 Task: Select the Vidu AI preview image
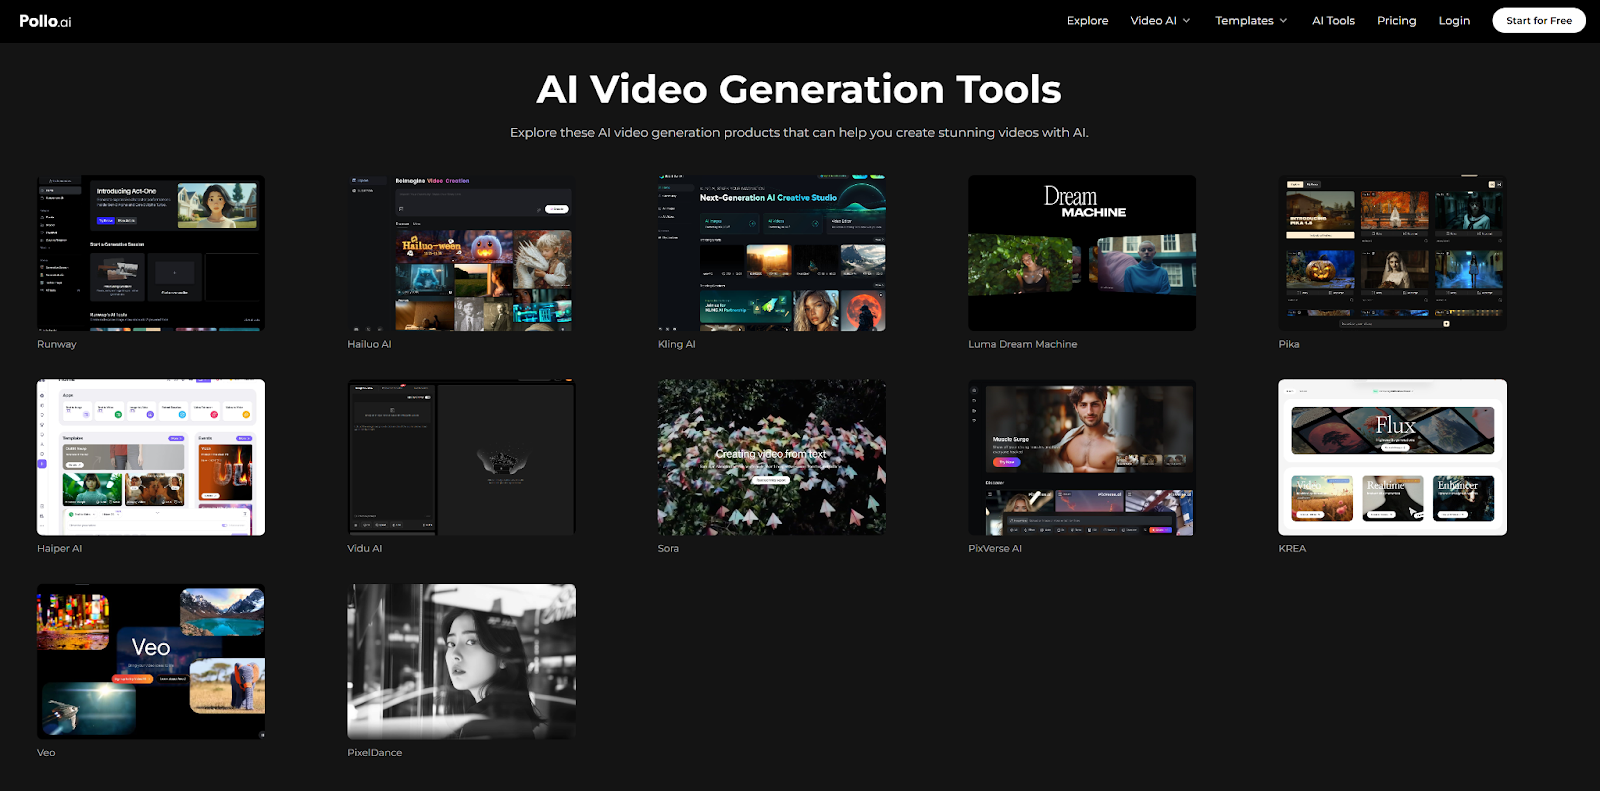click(x=461, y=457)
